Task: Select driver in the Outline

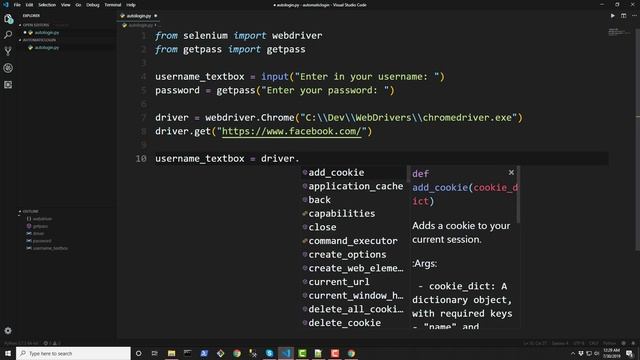Action: 38,233
